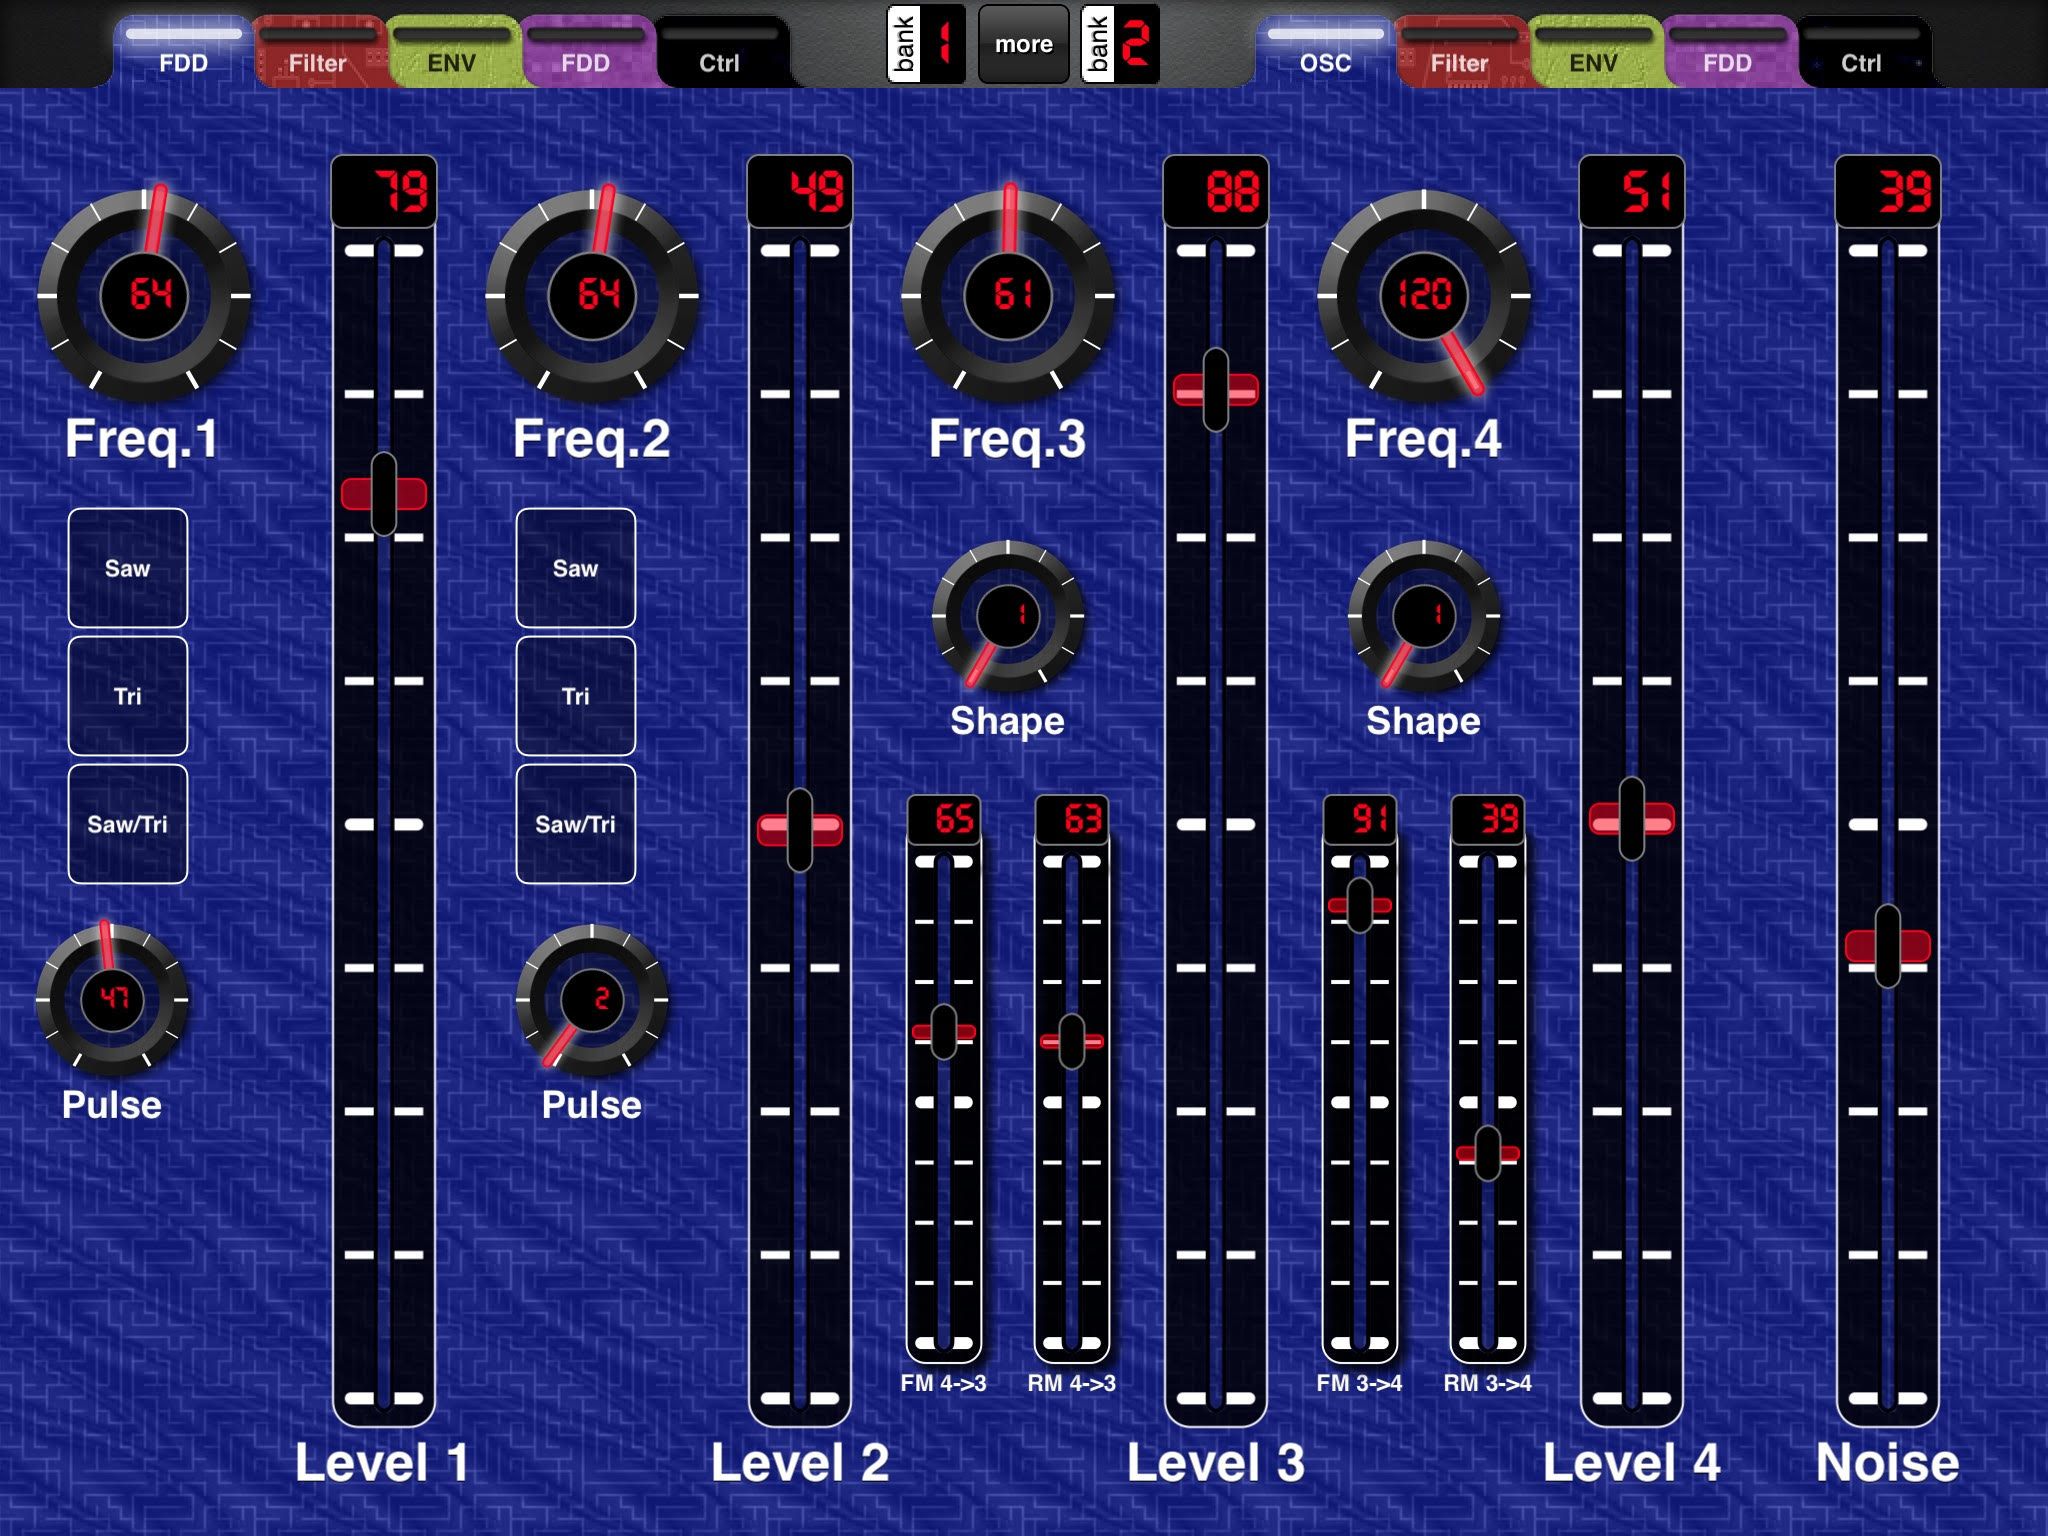Switch to the green ENV tab in the left tab group
Screen dimensions: 2048x1536
pyautogui.click(x=451, y=52)
